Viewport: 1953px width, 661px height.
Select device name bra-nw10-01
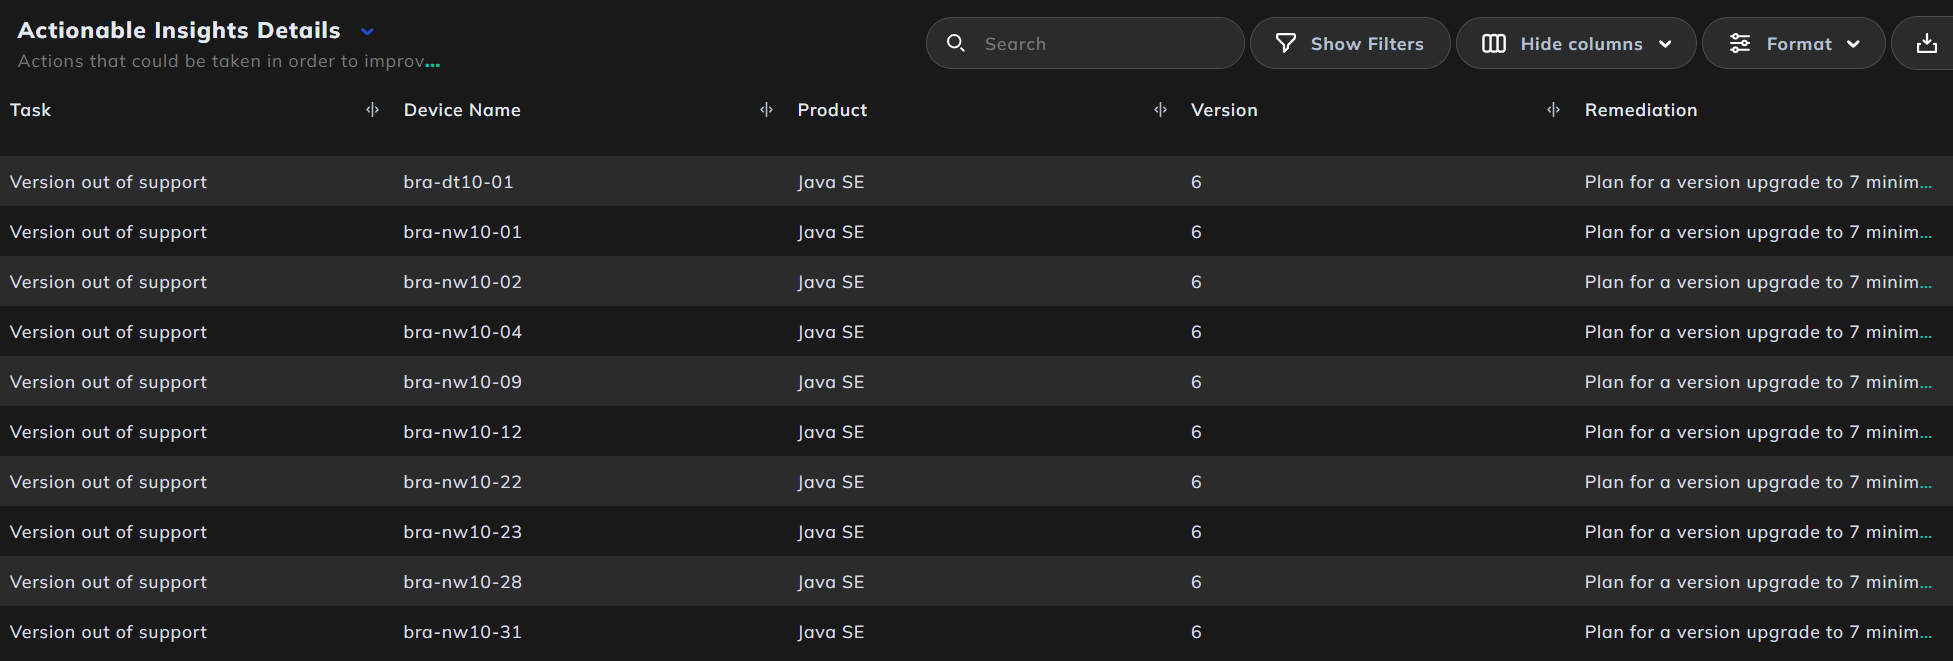(462, 232)
